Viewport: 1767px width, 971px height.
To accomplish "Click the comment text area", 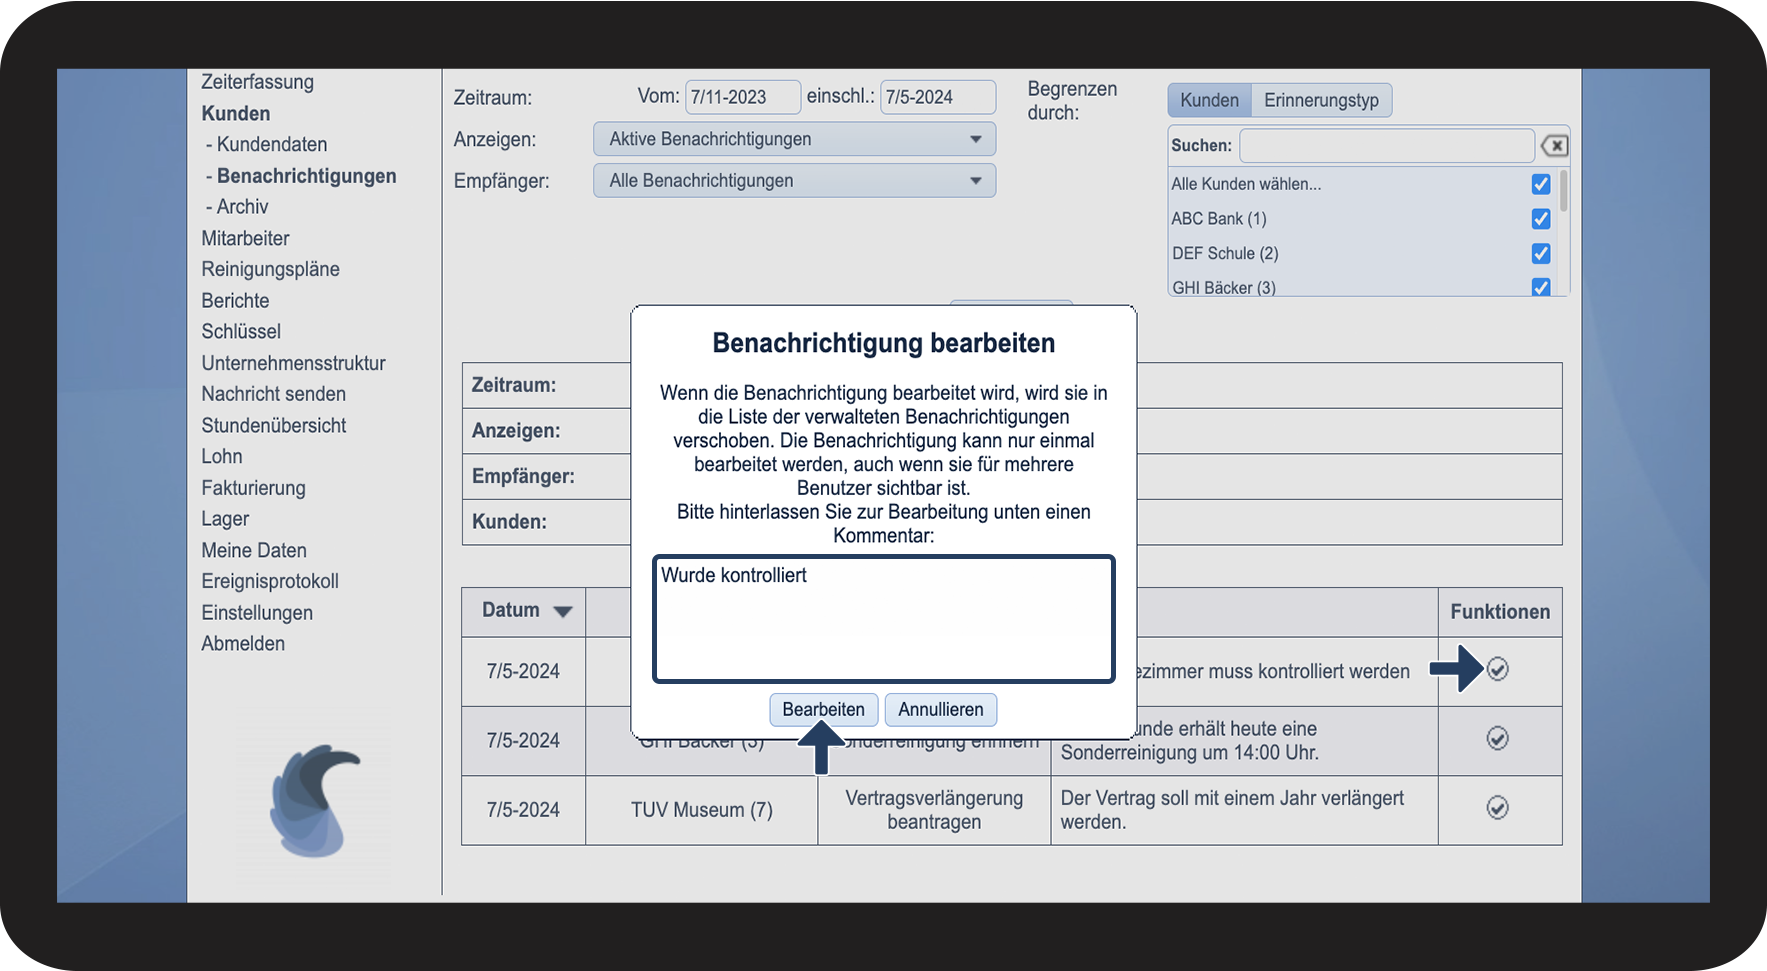I will 883,620.
